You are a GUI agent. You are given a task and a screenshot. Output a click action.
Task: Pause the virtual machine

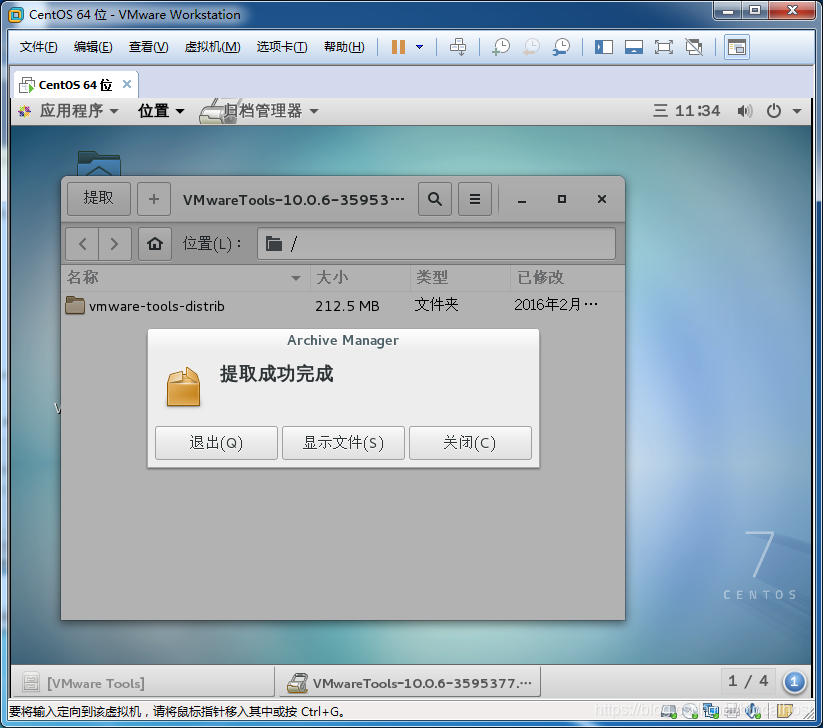point(398,47)
